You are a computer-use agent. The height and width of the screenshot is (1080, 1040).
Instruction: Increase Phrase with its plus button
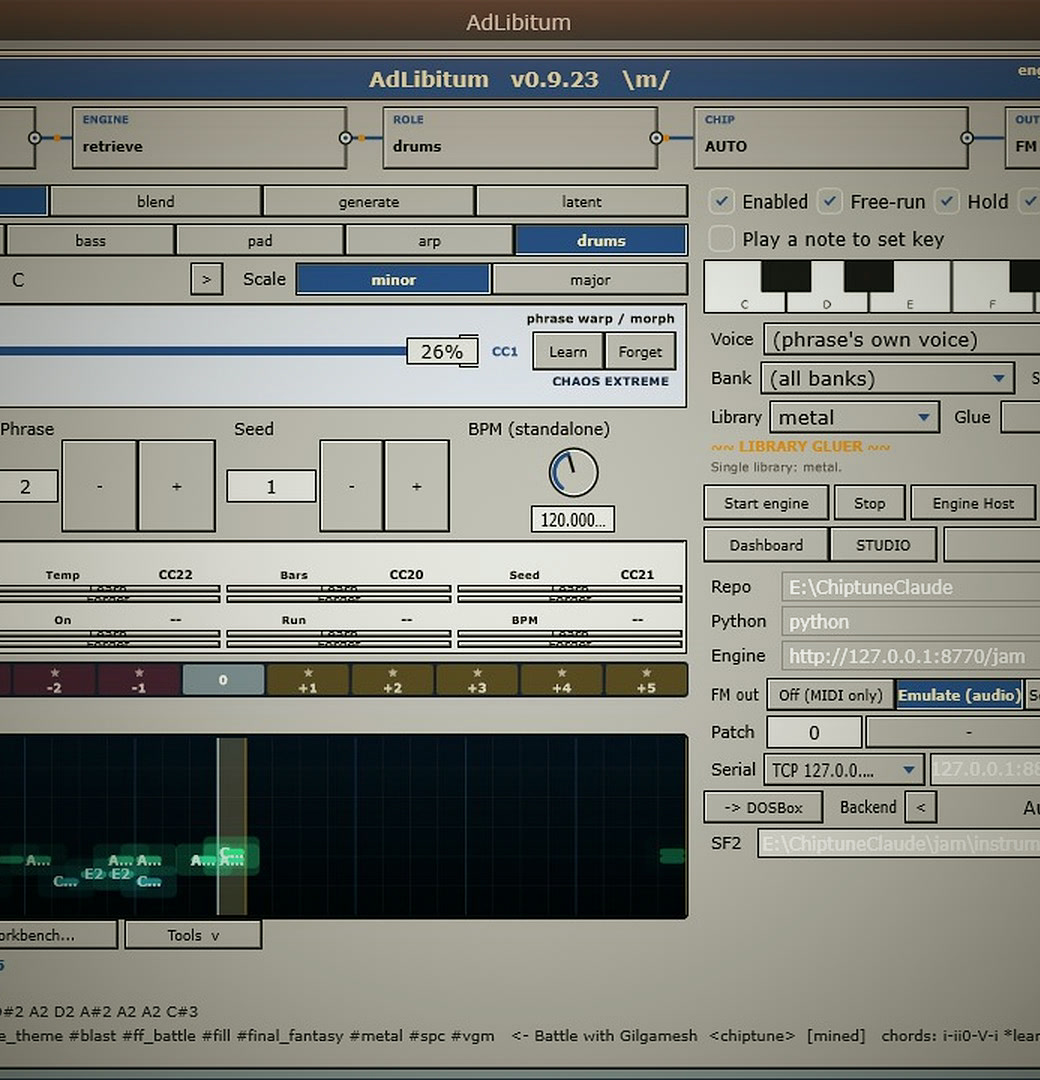pyautogui.click(x=177, y=486)
